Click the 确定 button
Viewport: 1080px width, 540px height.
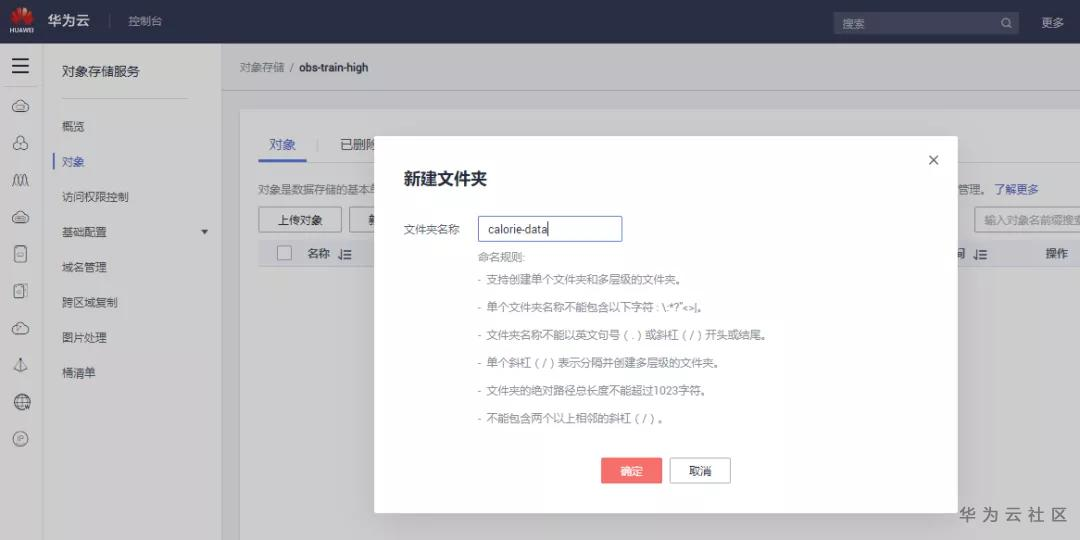click(632, 470)
